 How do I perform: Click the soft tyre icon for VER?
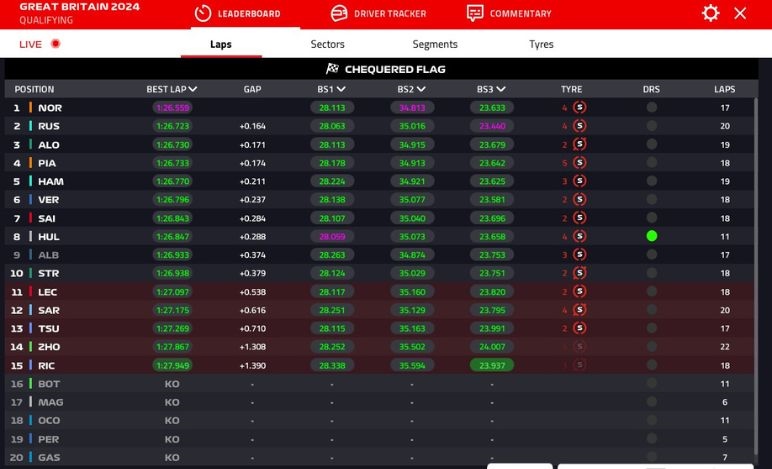[578, 200]
